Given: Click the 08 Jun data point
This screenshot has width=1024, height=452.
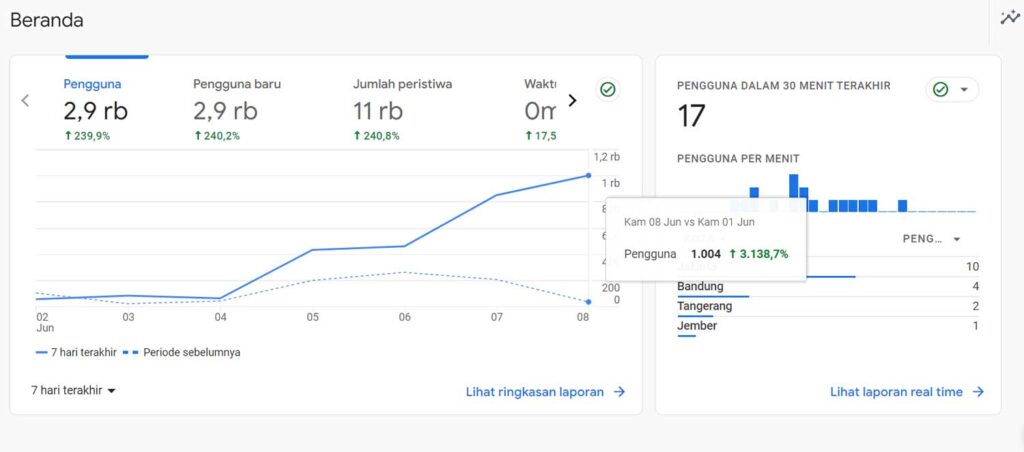Looking at the screenshot, I should point(588,176).
